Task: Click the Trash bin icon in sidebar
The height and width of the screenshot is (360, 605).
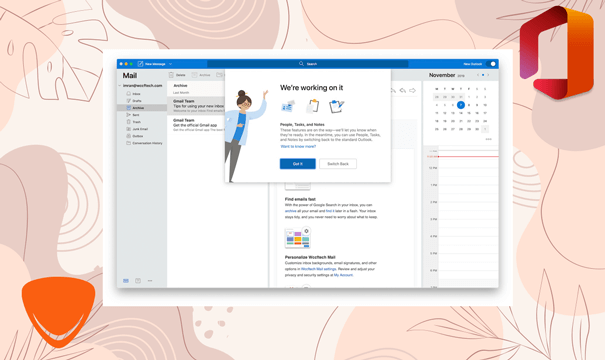Action: click(128, 122)
